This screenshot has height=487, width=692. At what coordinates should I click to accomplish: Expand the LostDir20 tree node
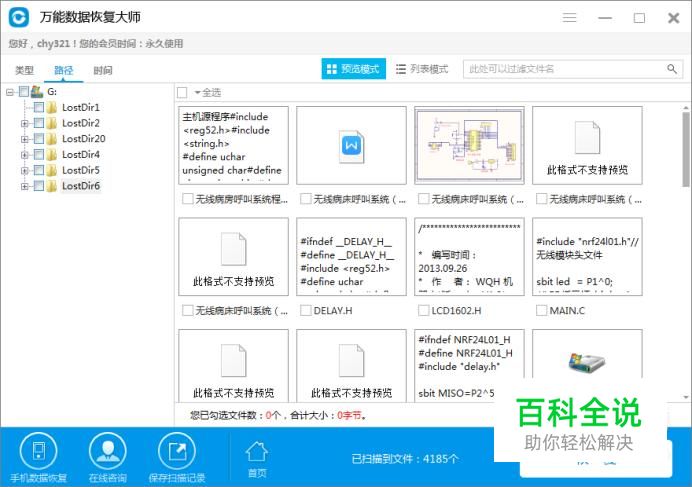point(25,139)
